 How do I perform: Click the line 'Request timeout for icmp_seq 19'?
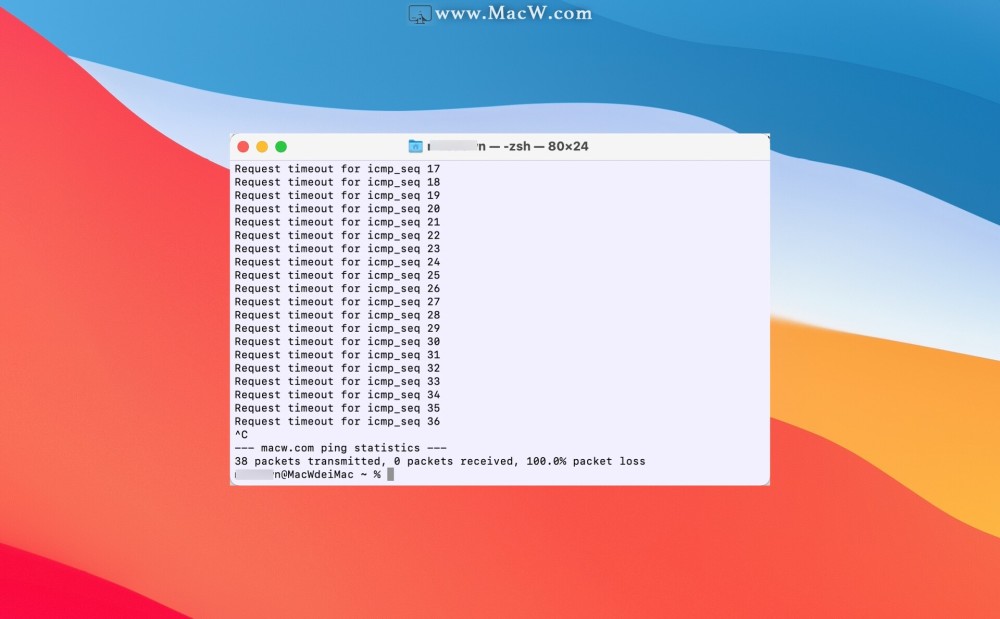pos(337,196)
